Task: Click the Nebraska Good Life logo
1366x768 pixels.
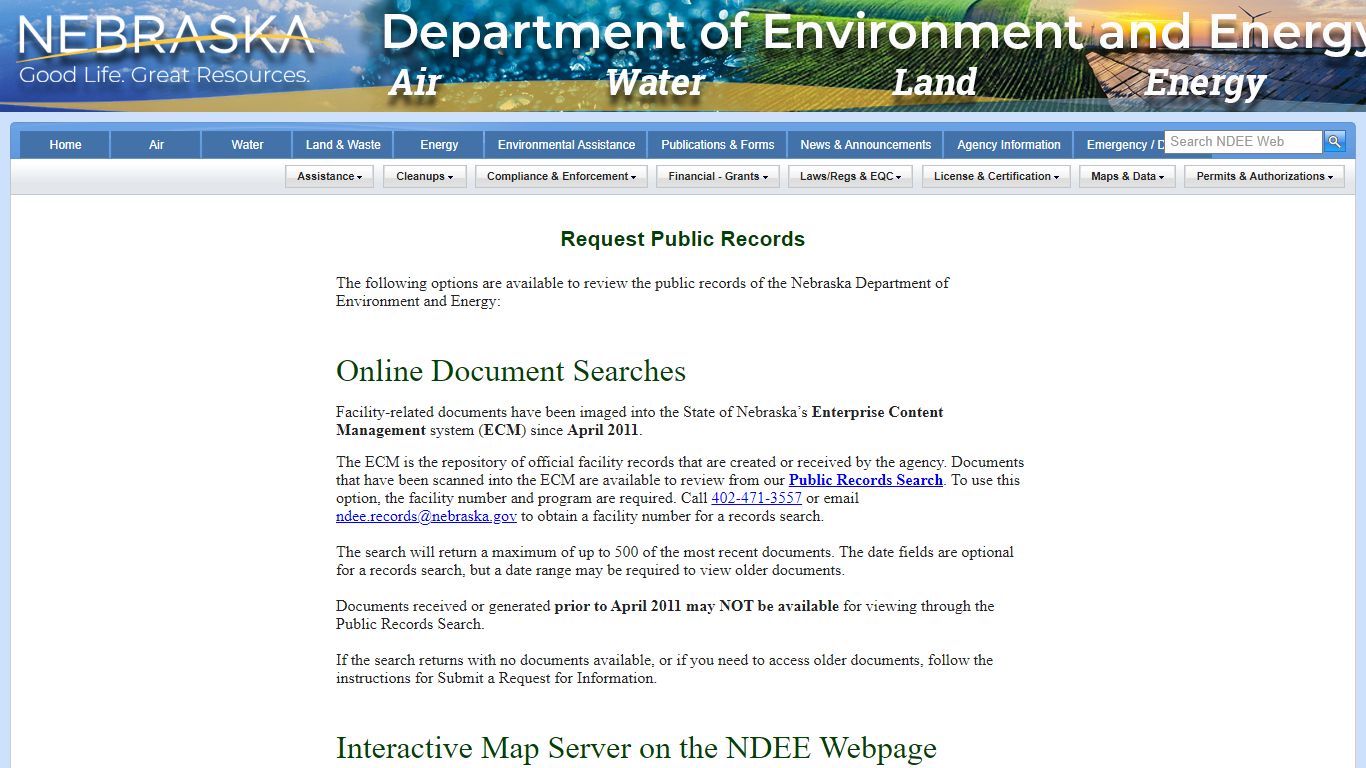Action: (166, 49)
